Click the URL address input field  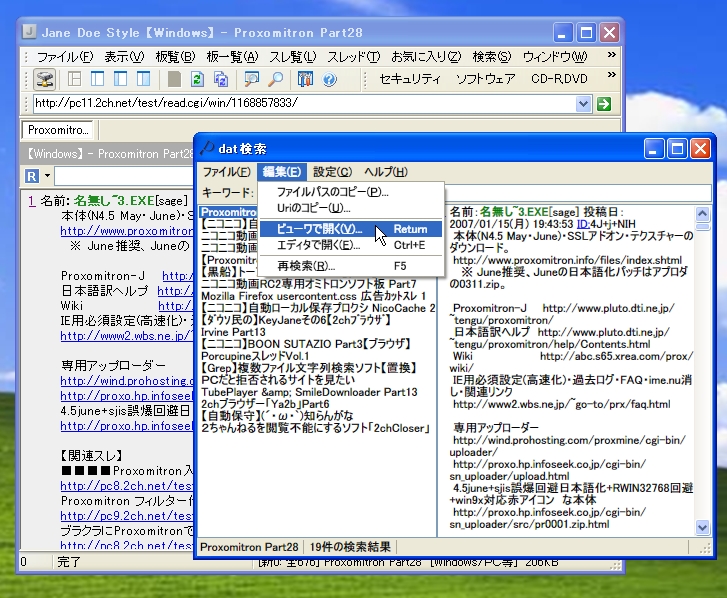pyautogui.click(x=305, y=103)
